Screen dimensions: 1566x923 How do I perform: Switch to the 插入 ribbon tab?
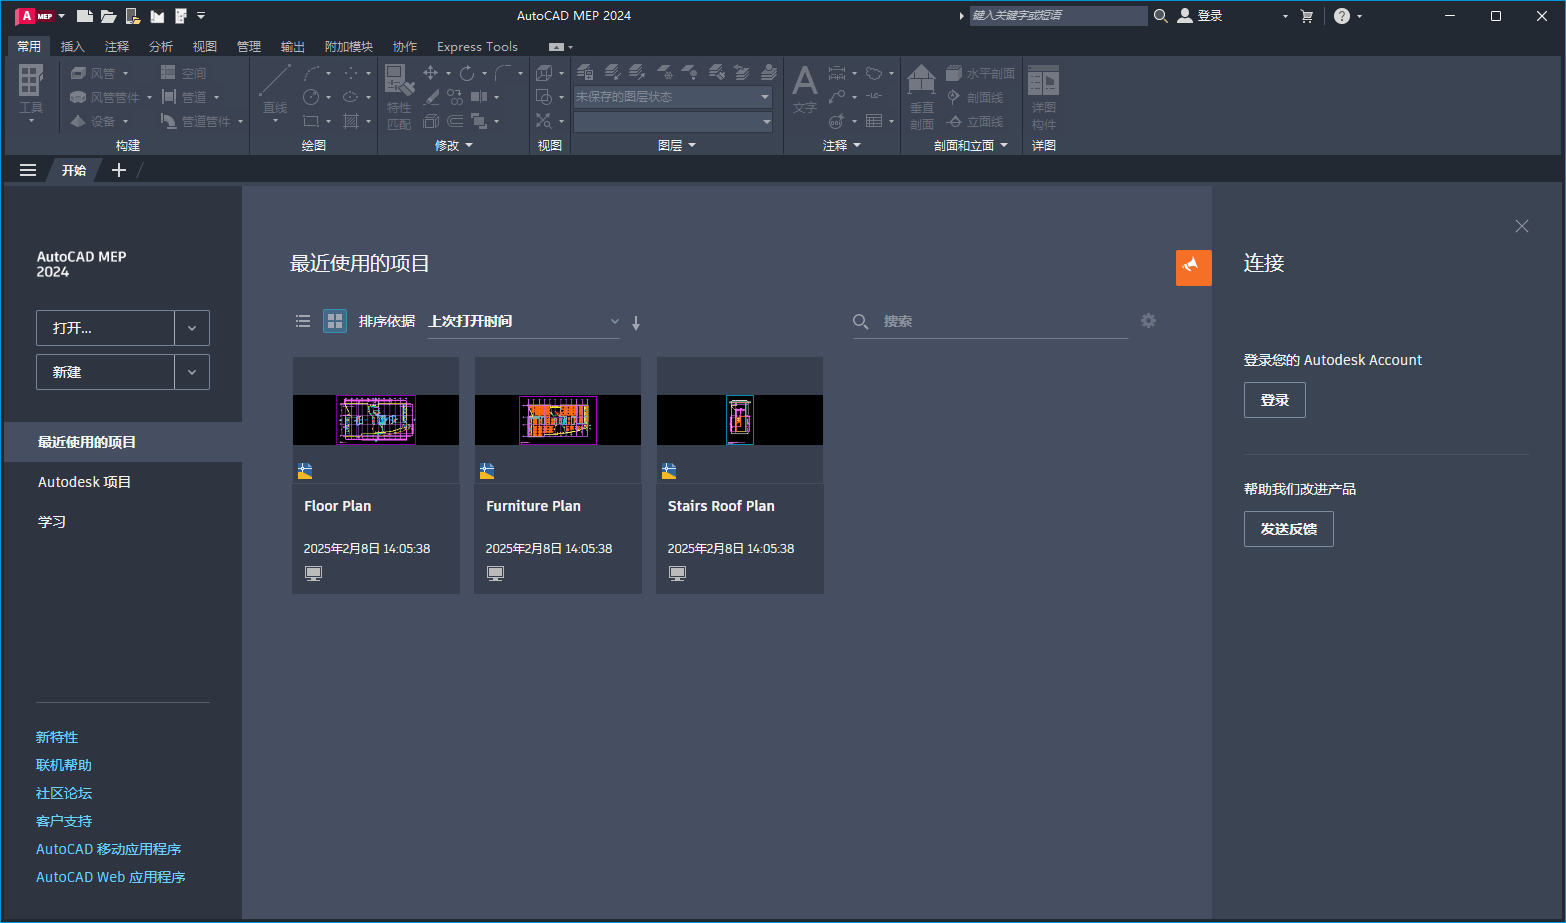tap(73, 46)
